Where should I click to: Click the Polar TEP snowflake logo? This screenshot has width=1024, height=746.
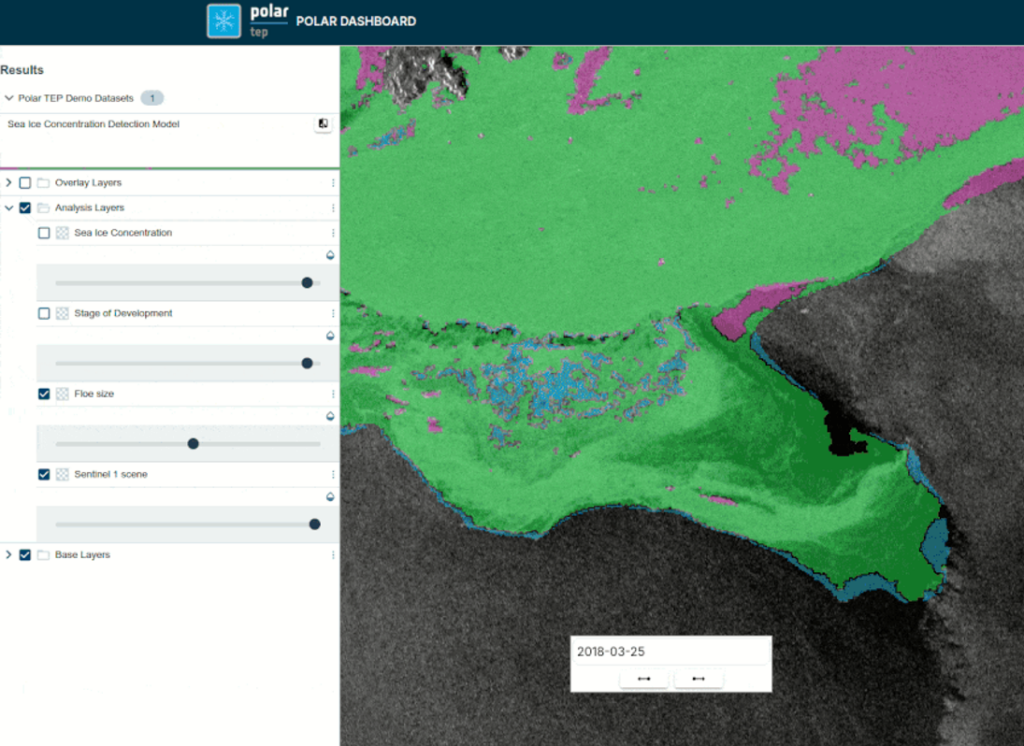click(224, 21)
